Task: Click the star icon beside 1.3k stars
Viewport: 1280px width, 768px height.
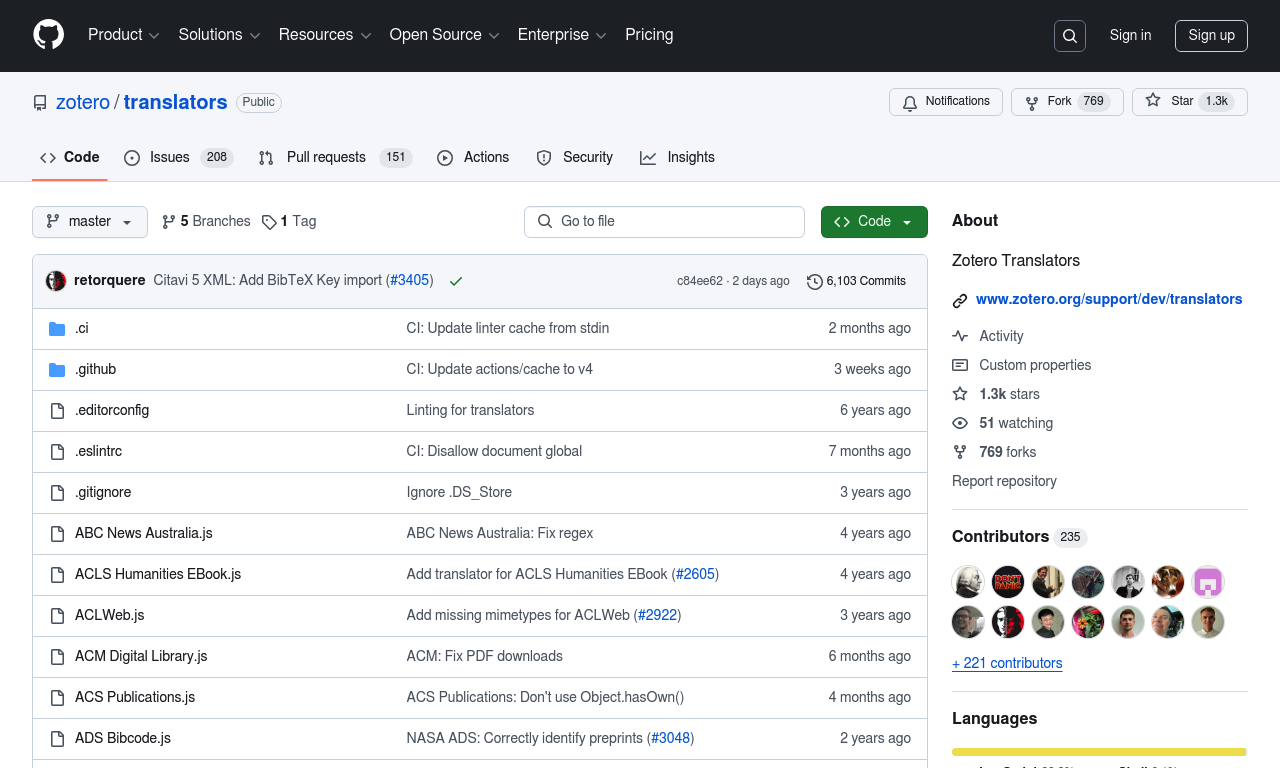Action: (x=960, y=394)
